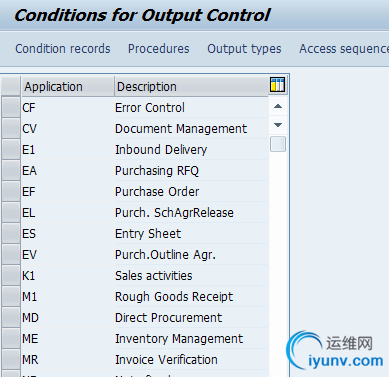Click the Document Management description
This screenshot has height=377, width=389.
(181, 129)
